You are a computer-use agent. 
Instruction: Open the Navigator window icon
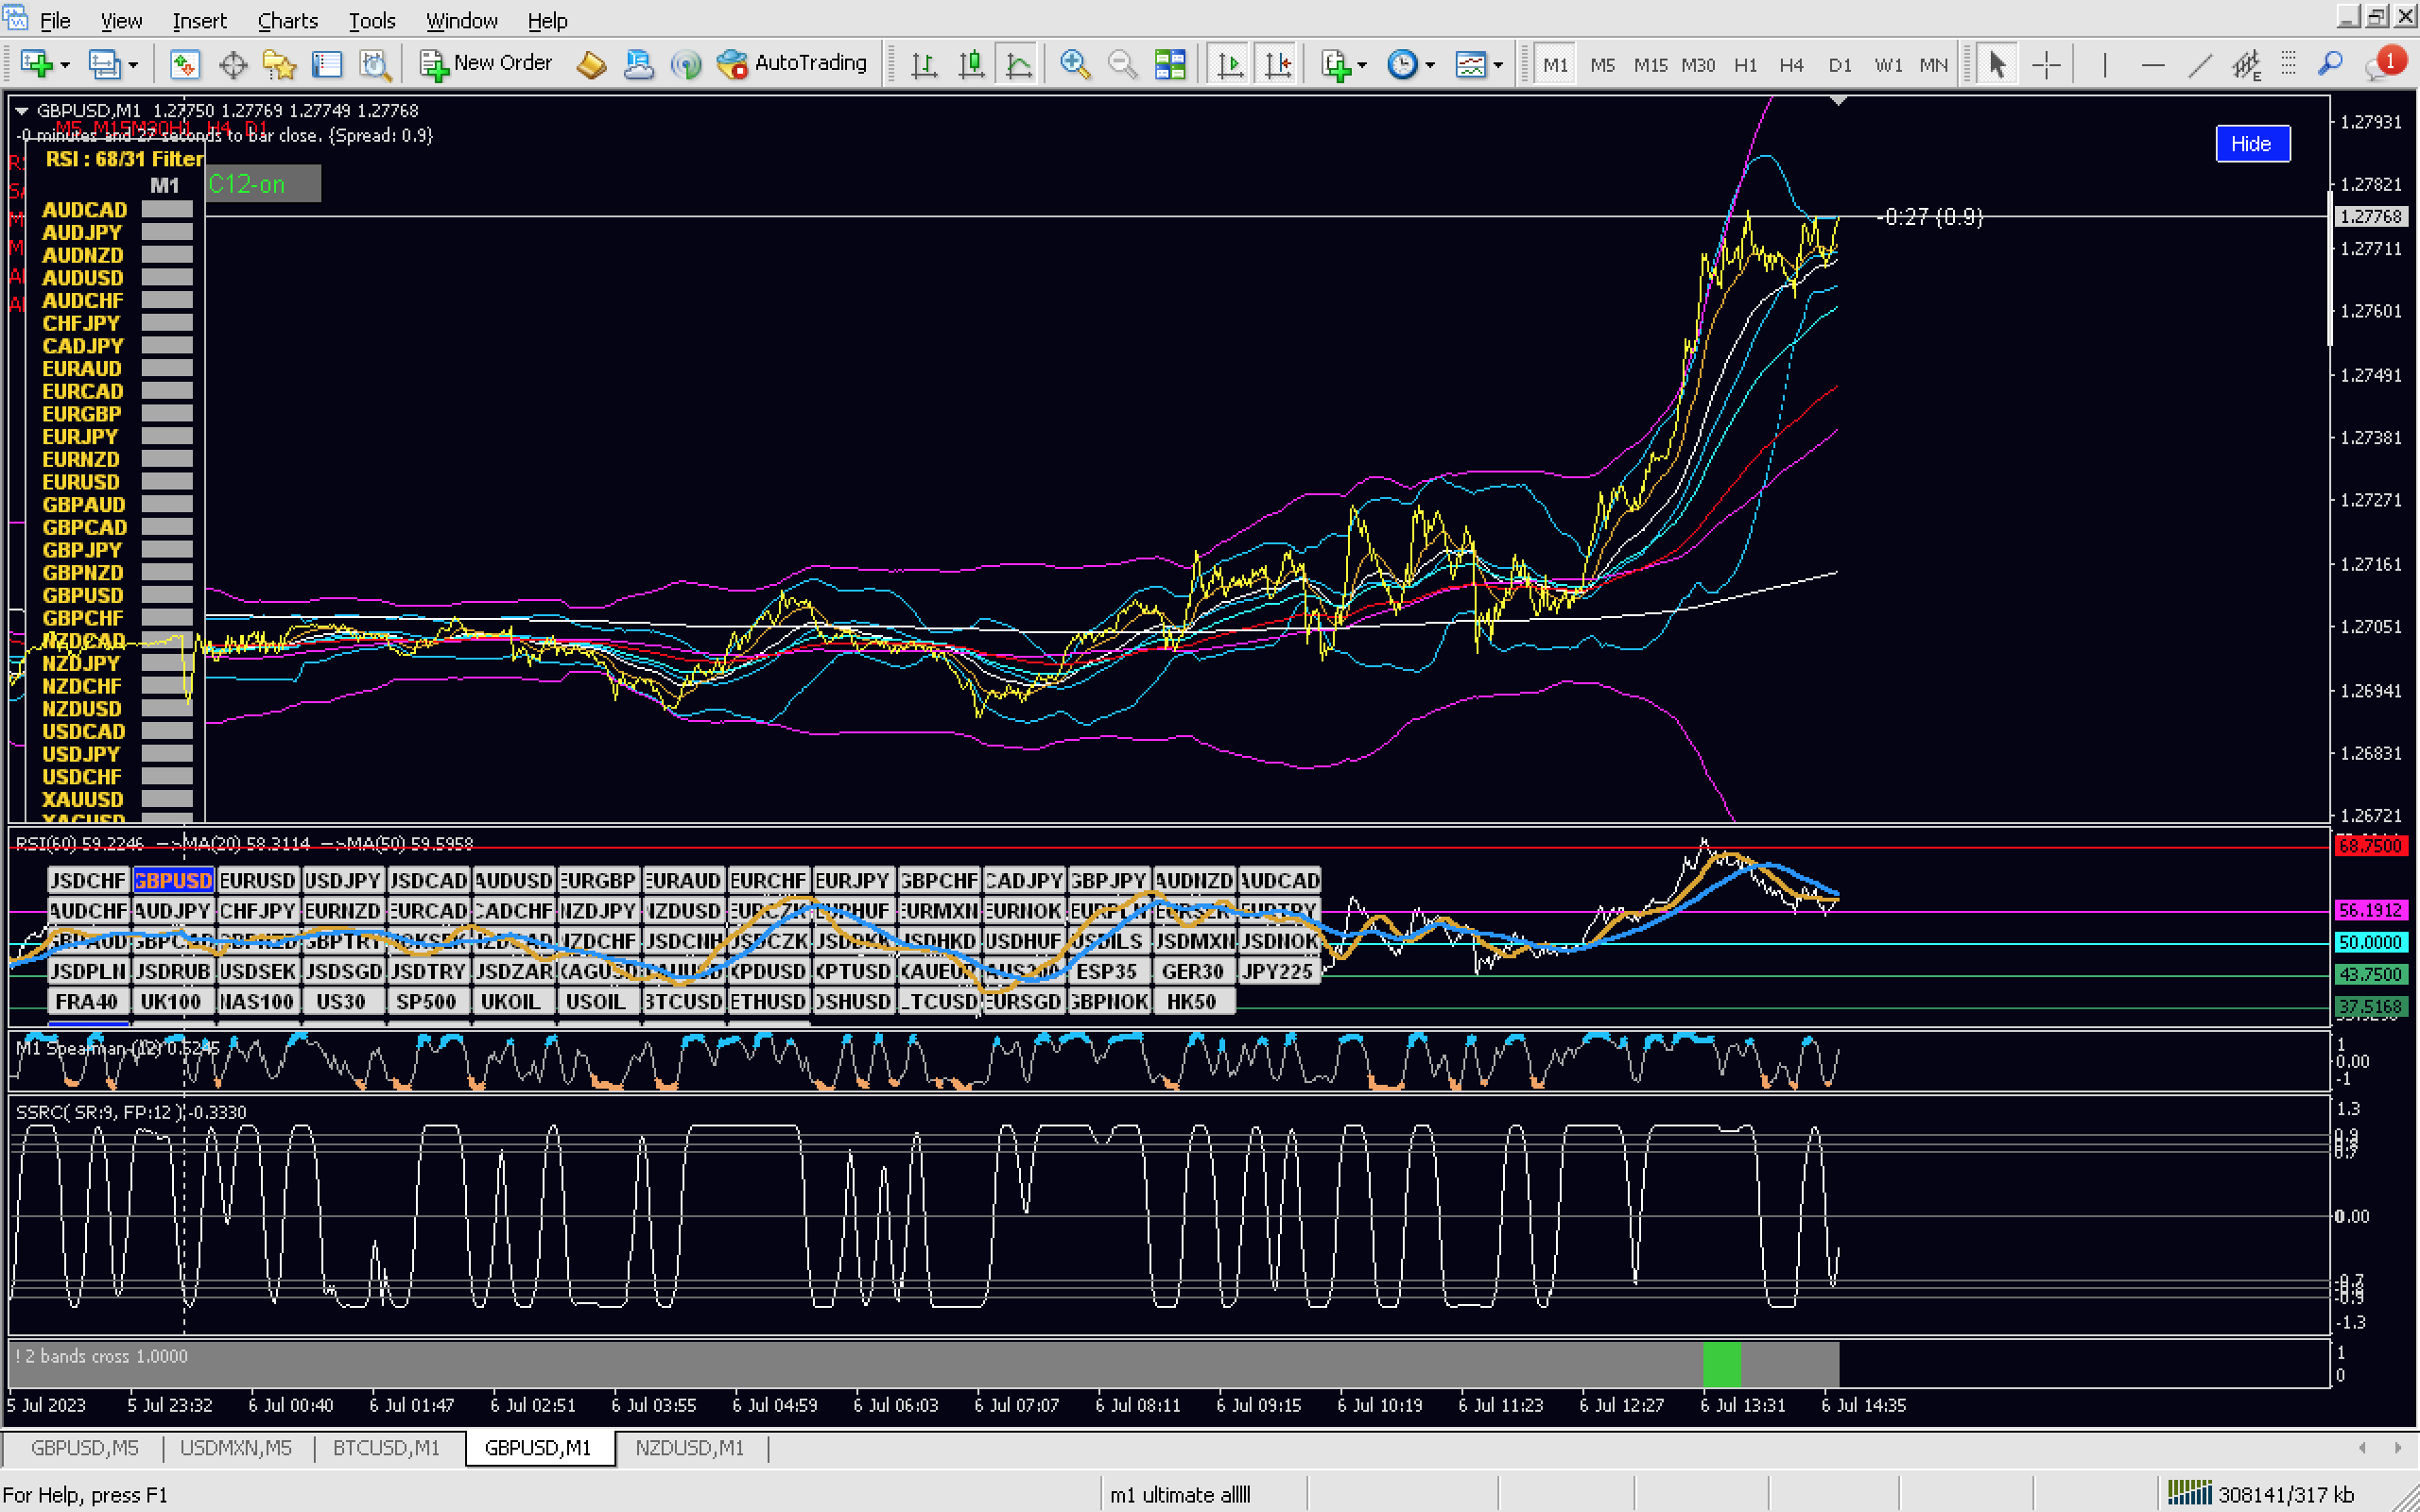pos(279,65)
